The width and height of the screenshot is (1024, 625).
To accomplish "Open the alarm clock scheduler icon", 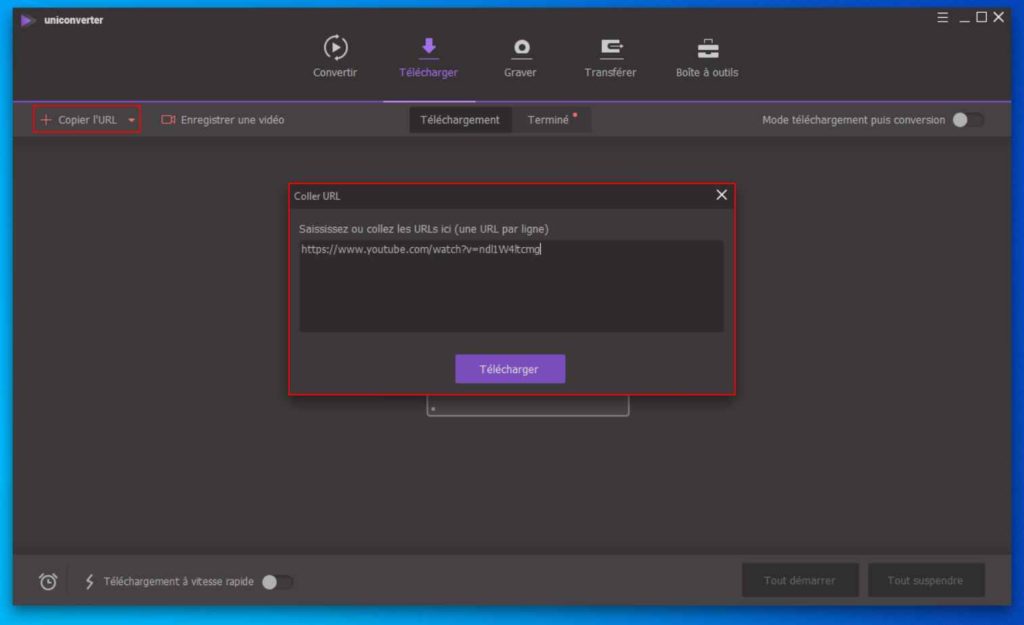I will coord(48,581).
